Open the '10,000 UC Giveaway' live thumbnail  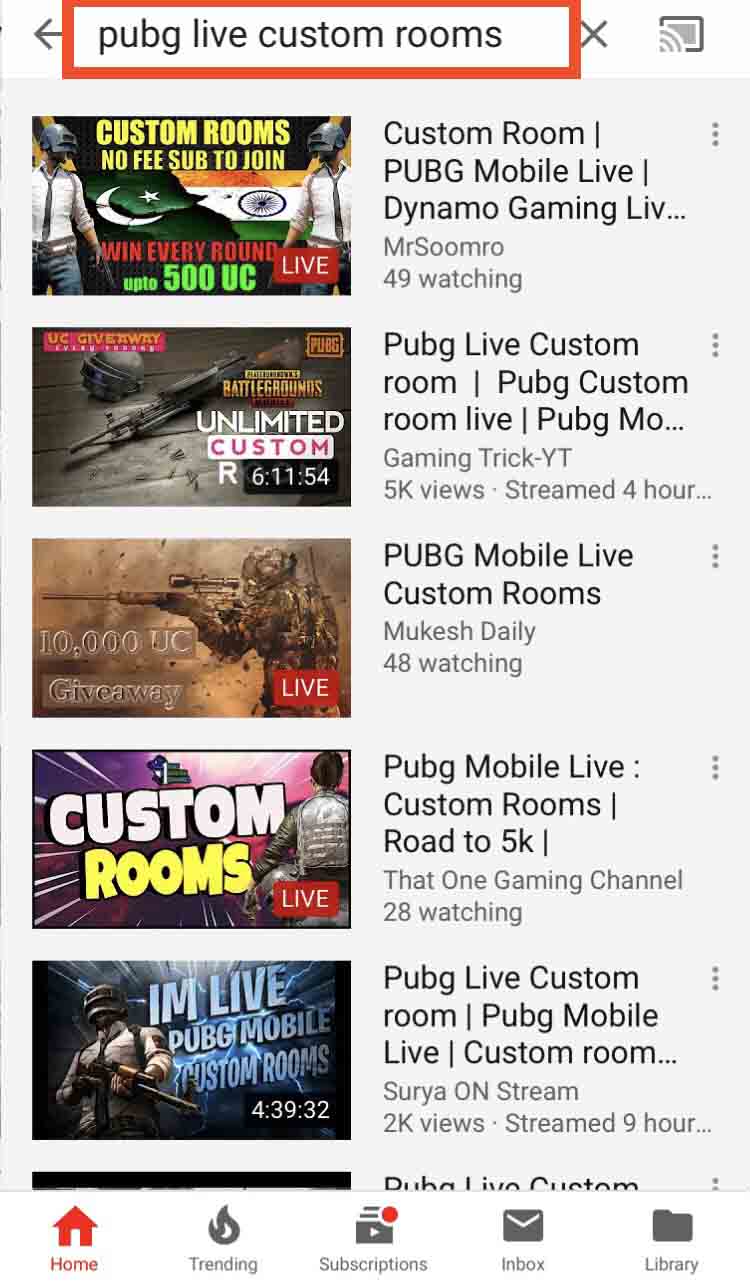[x=192, y=628]
